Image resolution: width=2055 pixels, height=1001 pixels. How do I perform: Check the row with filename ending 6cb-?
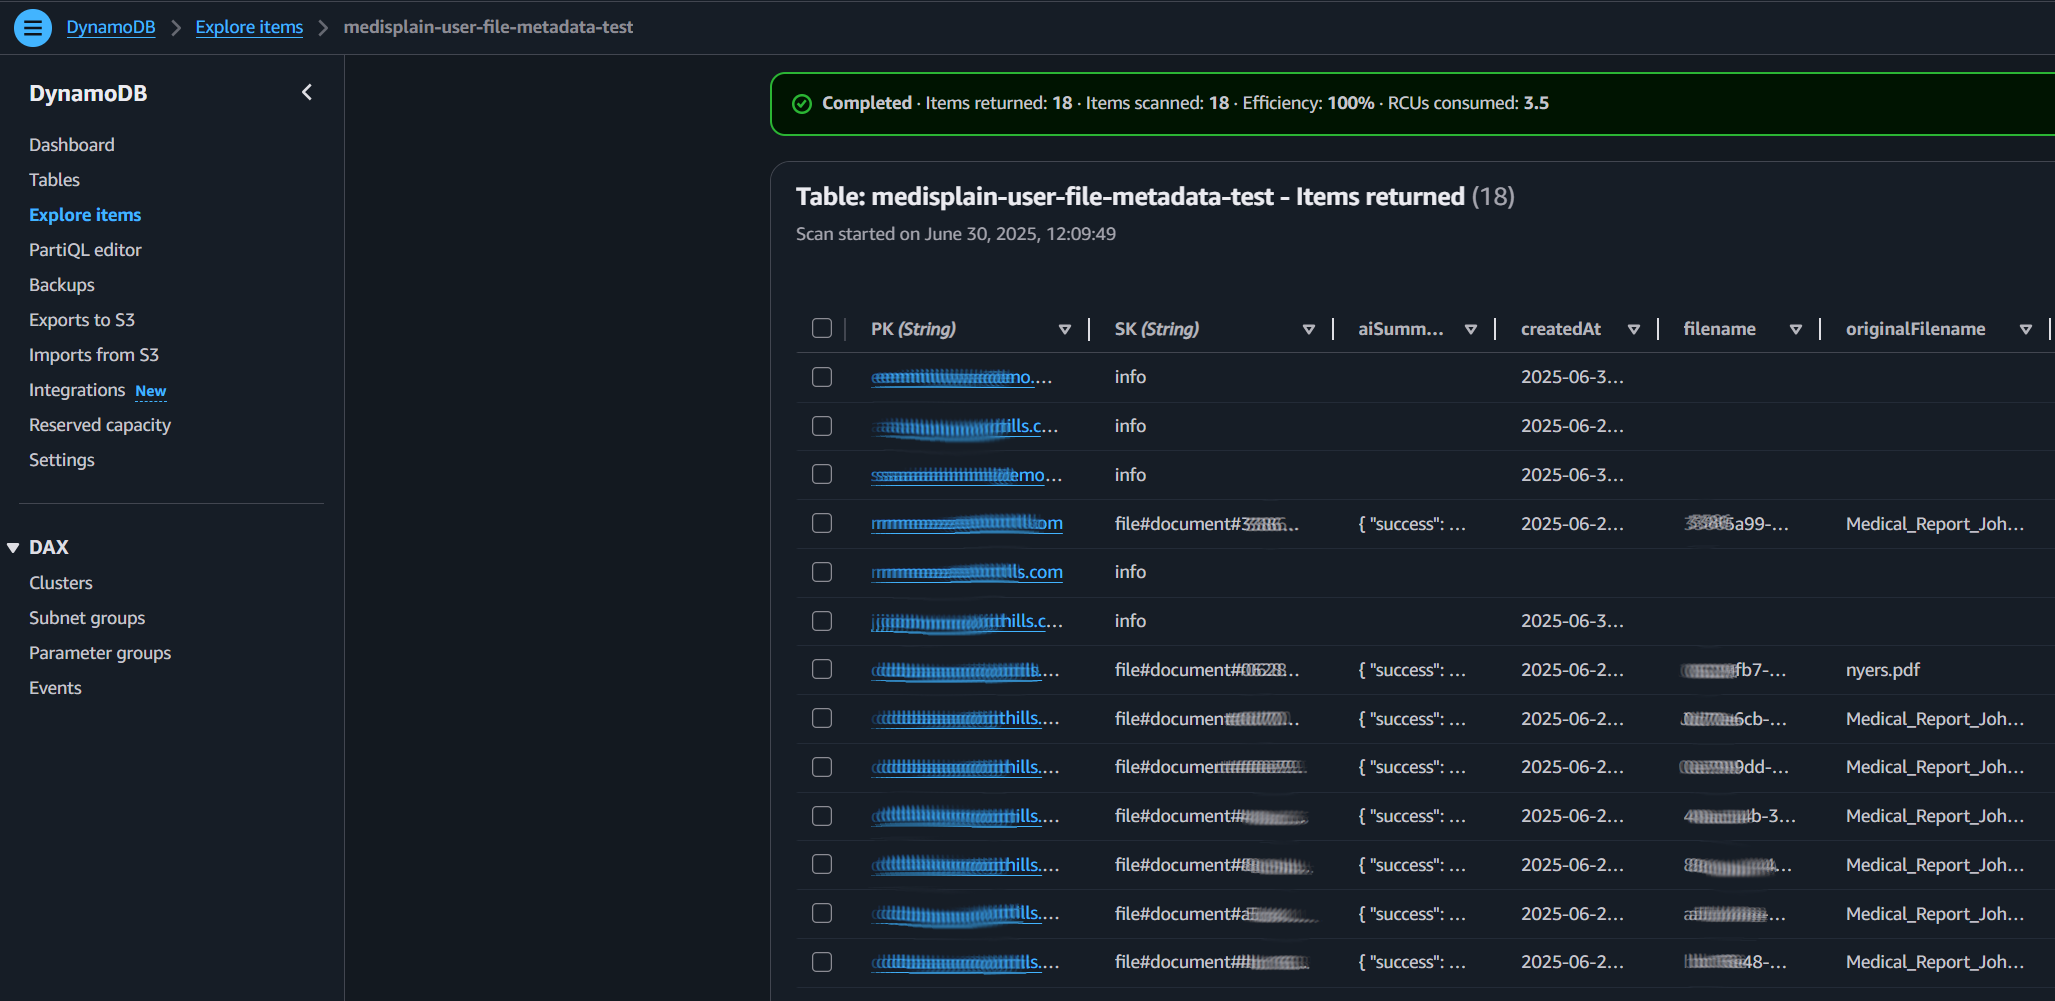[822, 719]
